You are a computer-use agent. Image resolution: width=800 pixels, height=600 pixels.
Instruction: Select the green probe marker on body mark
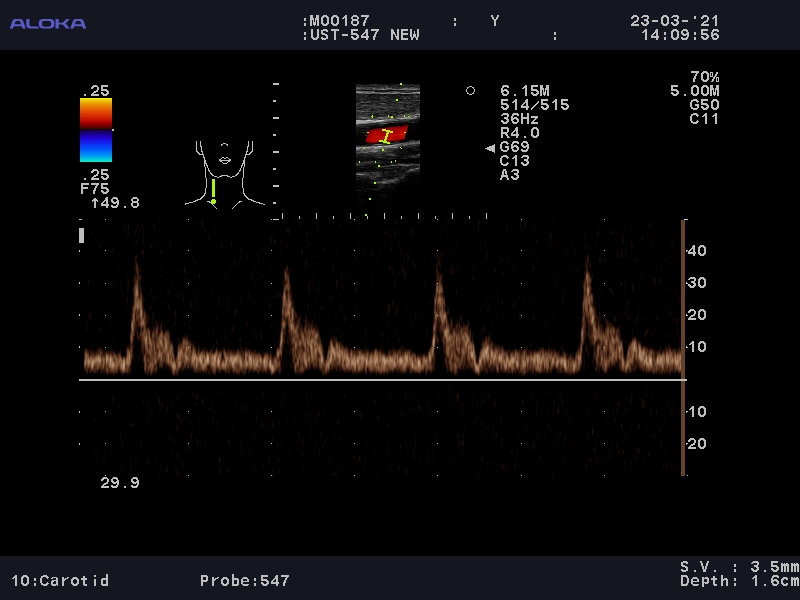[213, 190]
